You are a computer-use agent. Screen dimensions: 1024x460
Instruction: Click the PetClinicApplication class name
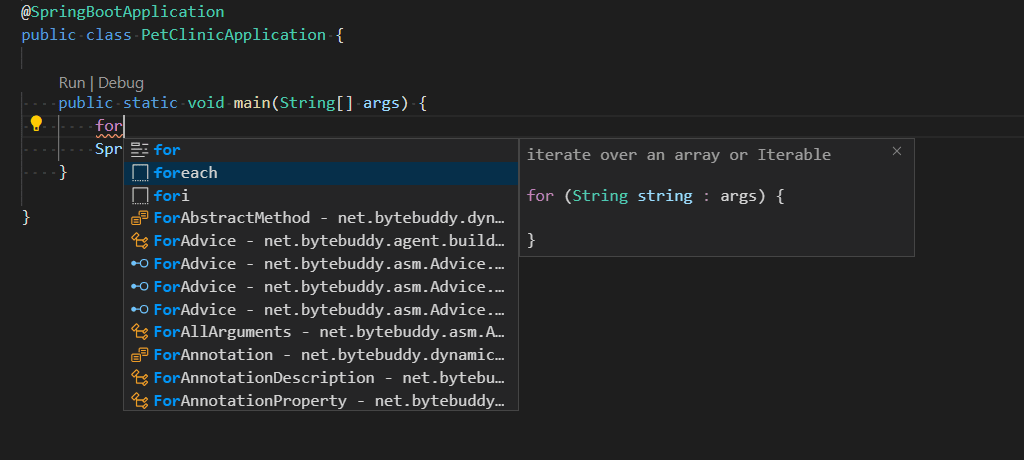pos(233,35)
